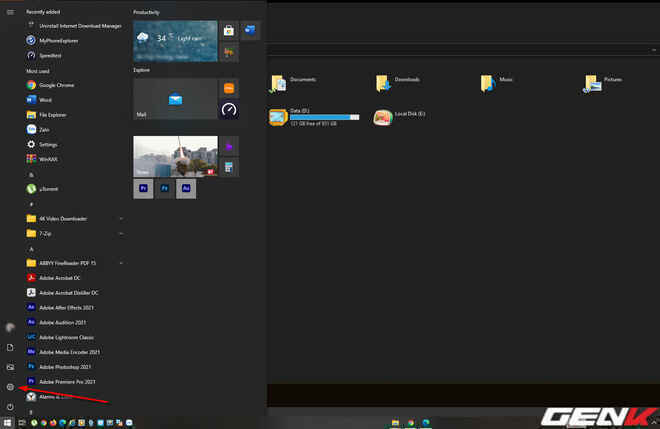The width and height of the screenshot is (660, 429).
Task: Click the & section header in app list
Action: click(31, 174)
